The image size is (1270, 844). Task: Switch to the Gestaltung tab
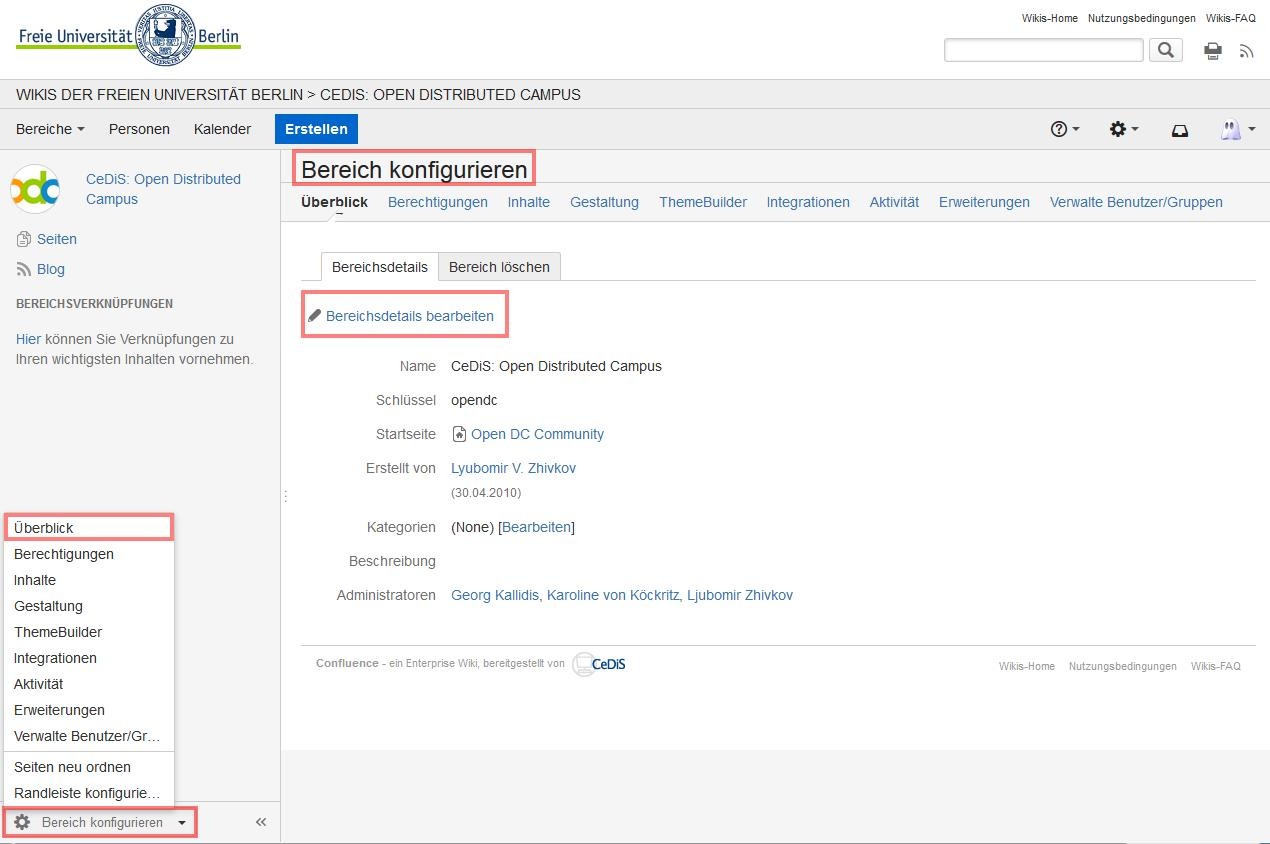point(604,202)
